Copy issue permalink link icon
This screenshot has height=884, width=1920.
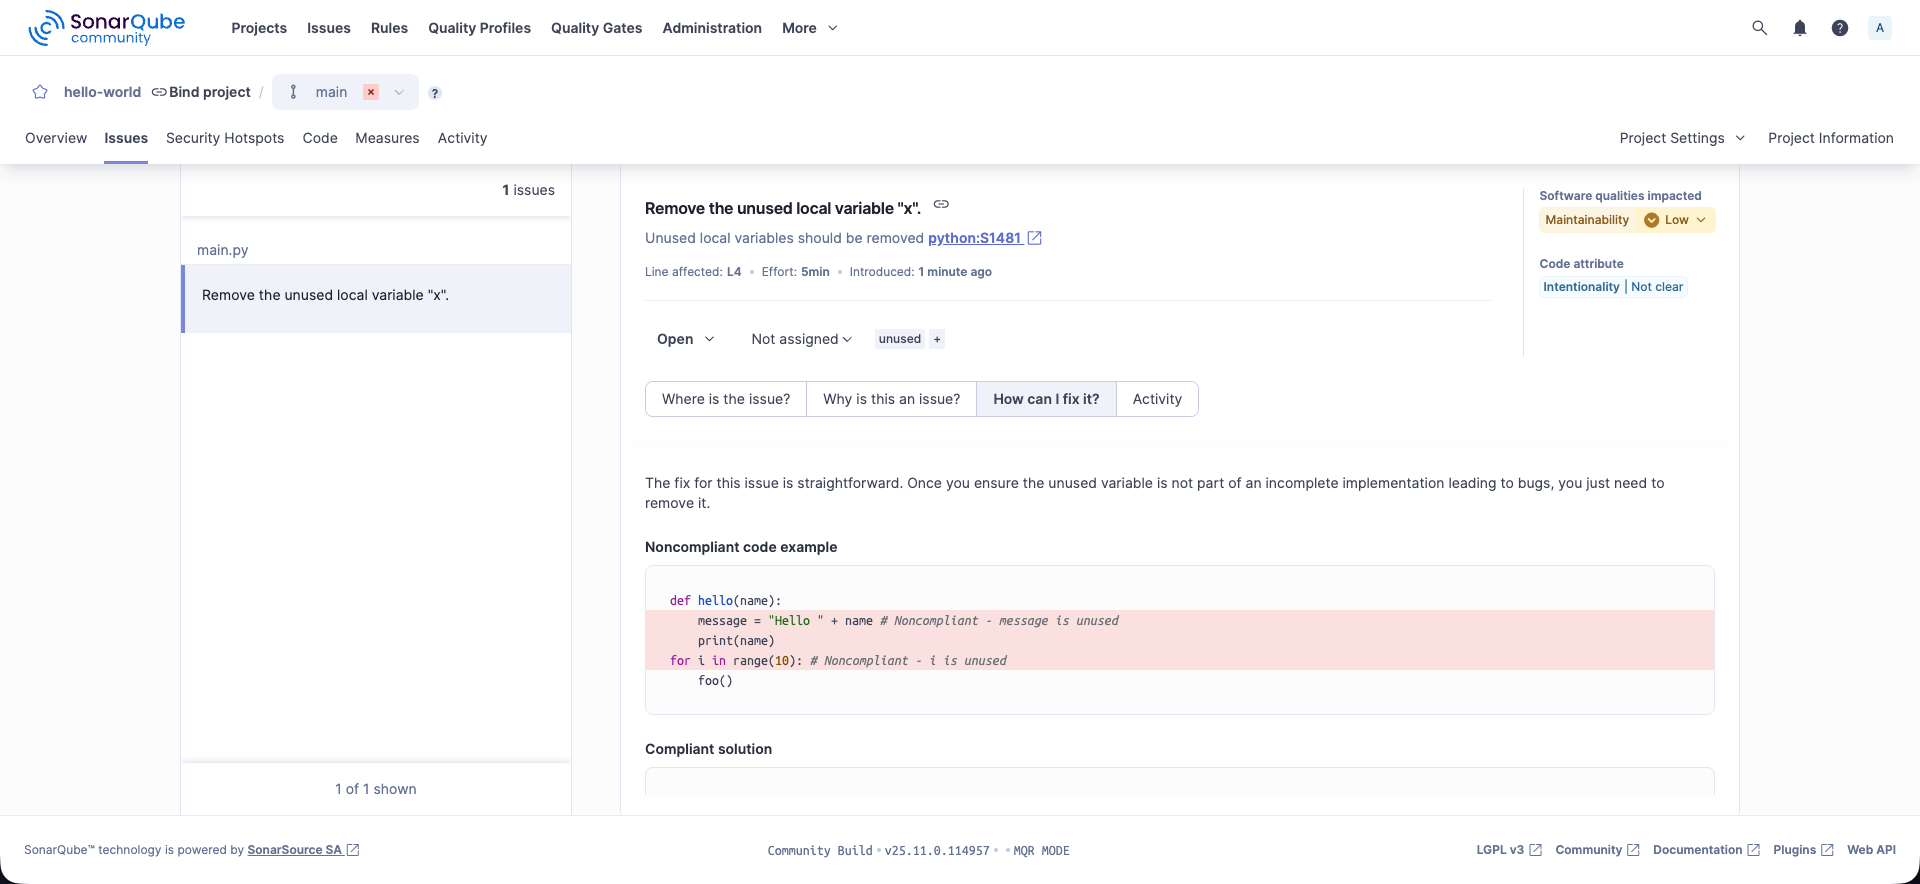(941, 204)
